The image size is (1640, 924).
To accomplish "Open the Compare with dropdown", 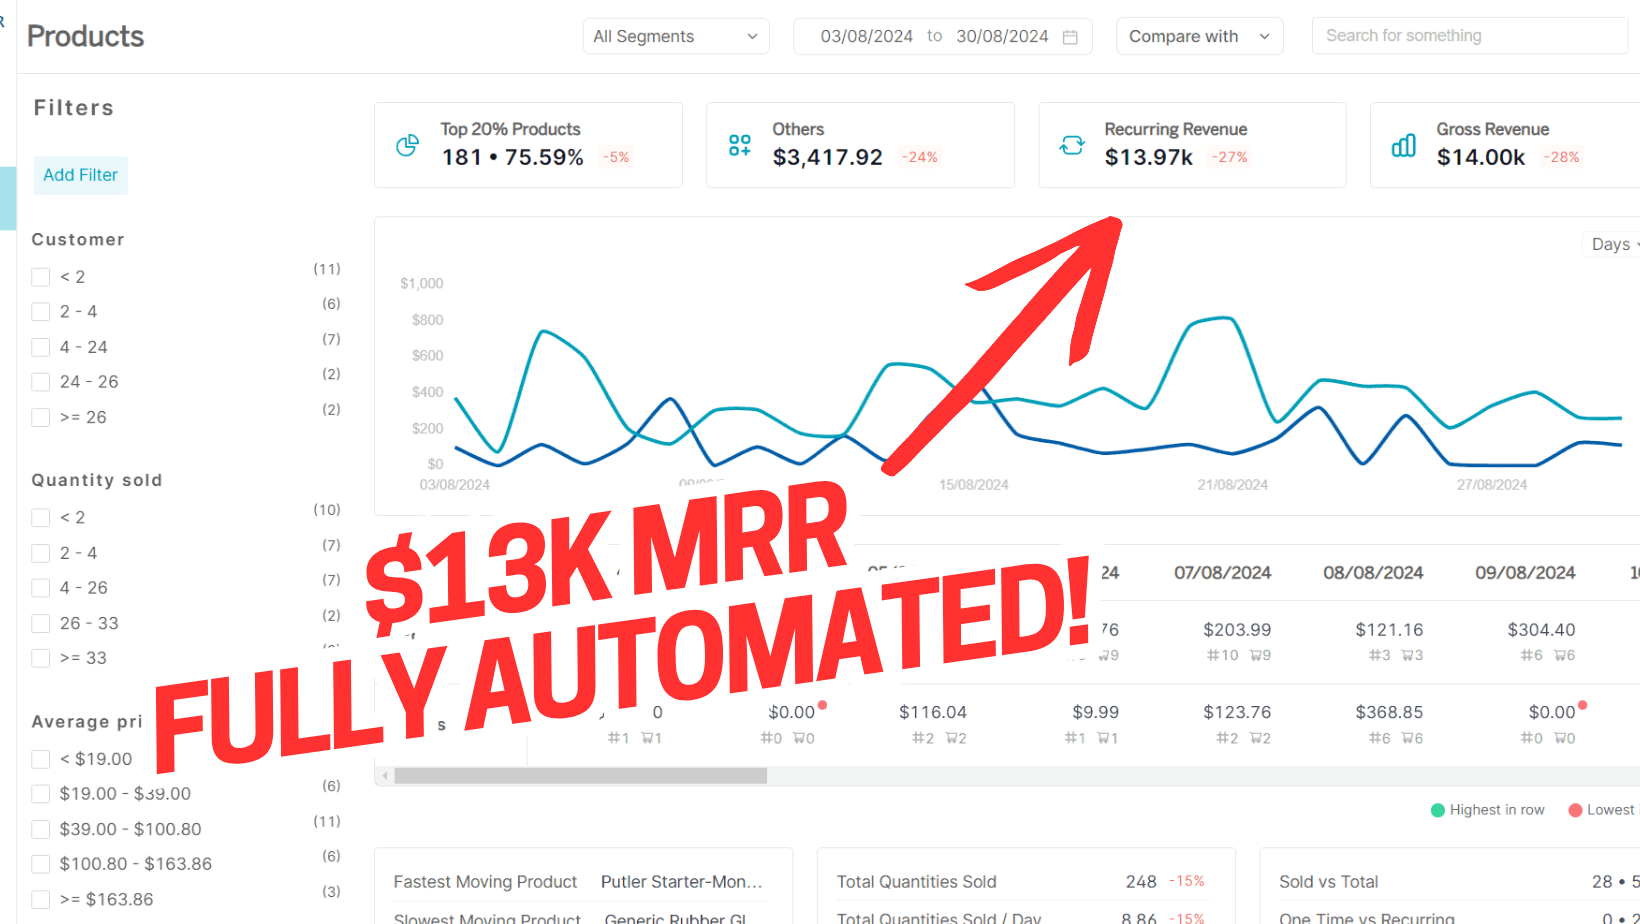I will coord(1199,37).
